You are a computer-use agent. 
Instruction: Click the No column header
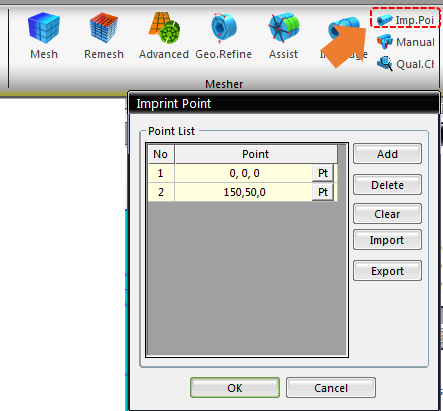161,154
